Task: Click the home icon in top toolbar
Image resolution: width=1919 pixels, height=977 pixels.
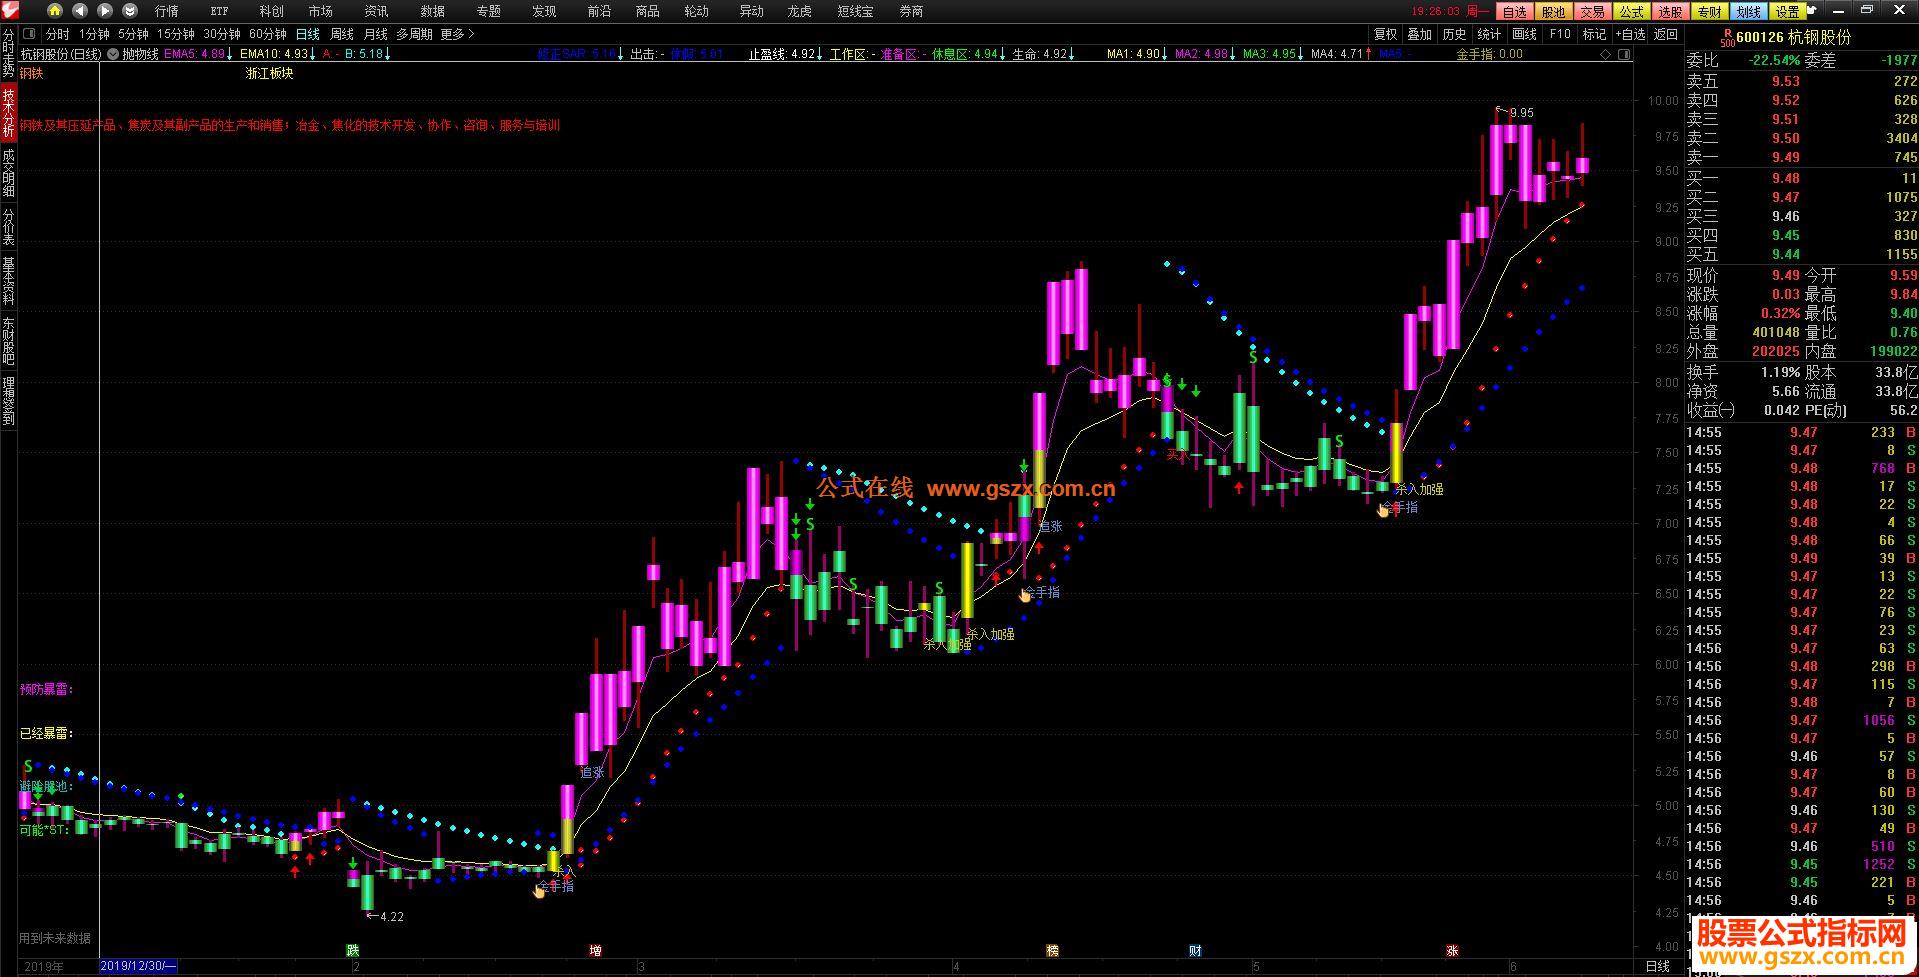Action: 55,11
